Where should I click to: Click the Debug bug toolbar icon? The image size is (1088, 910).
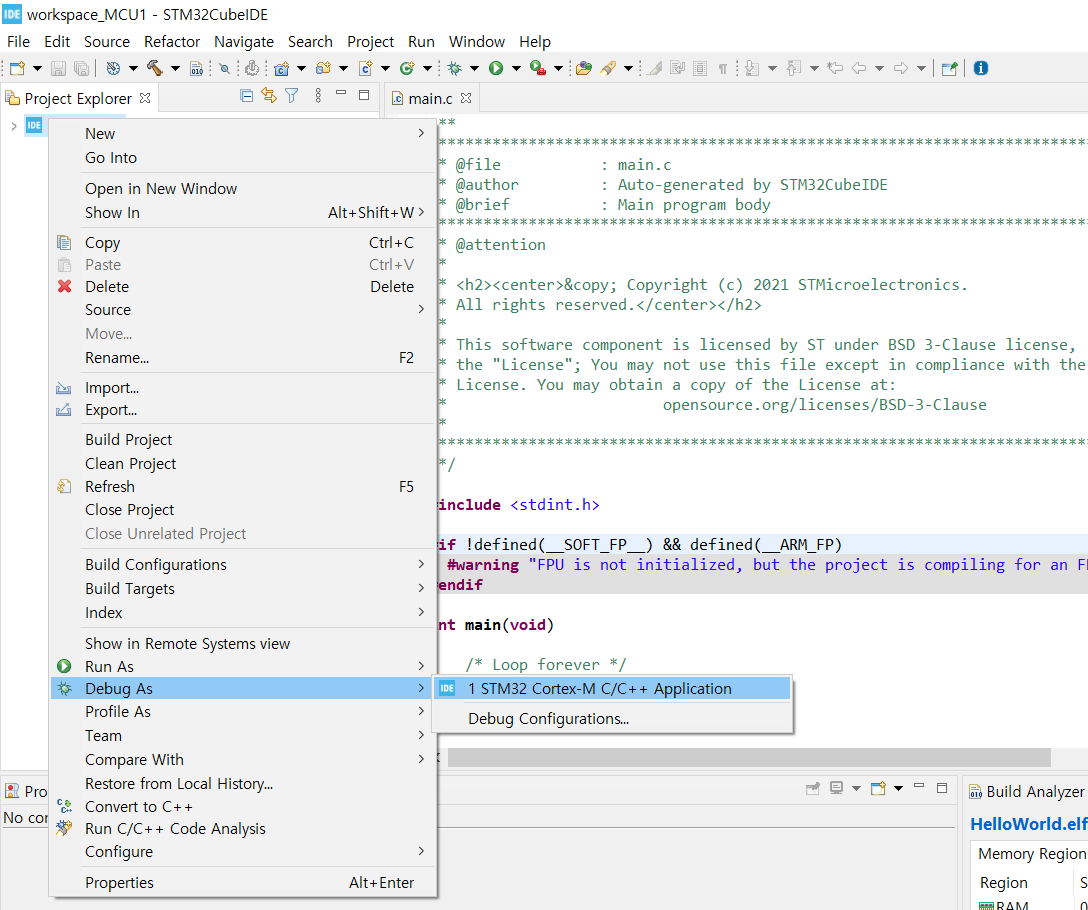(x=454, y=68)
